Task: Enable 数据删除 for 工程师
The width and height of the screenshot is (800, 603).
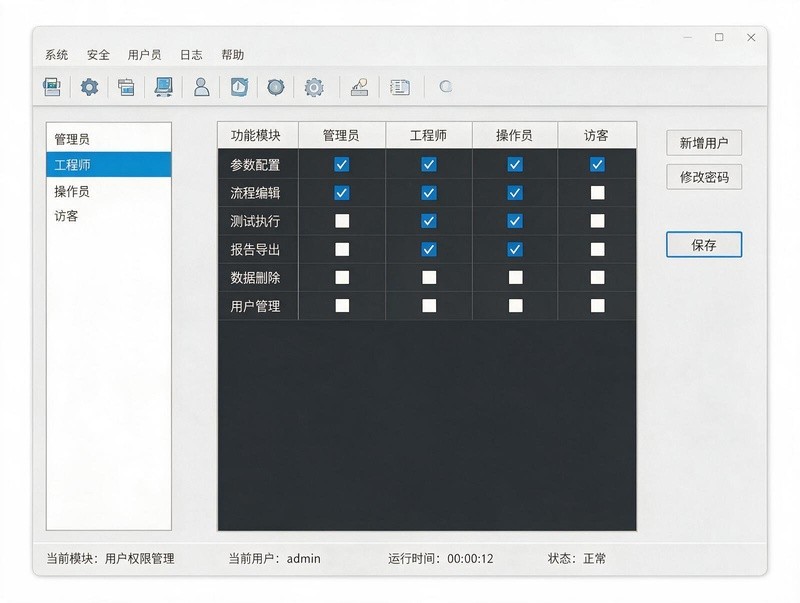Action: coord(430,278)
